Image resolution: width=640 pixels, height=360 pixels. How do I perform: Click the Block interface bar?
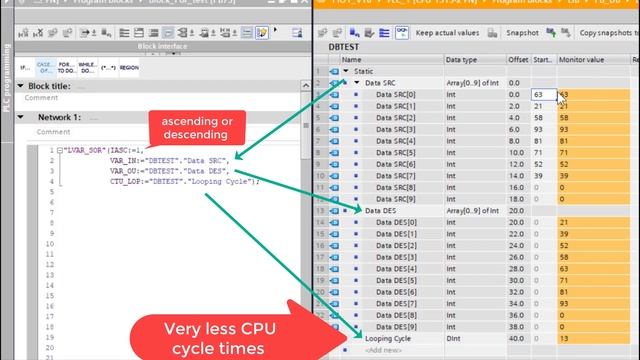click(163, 46)
